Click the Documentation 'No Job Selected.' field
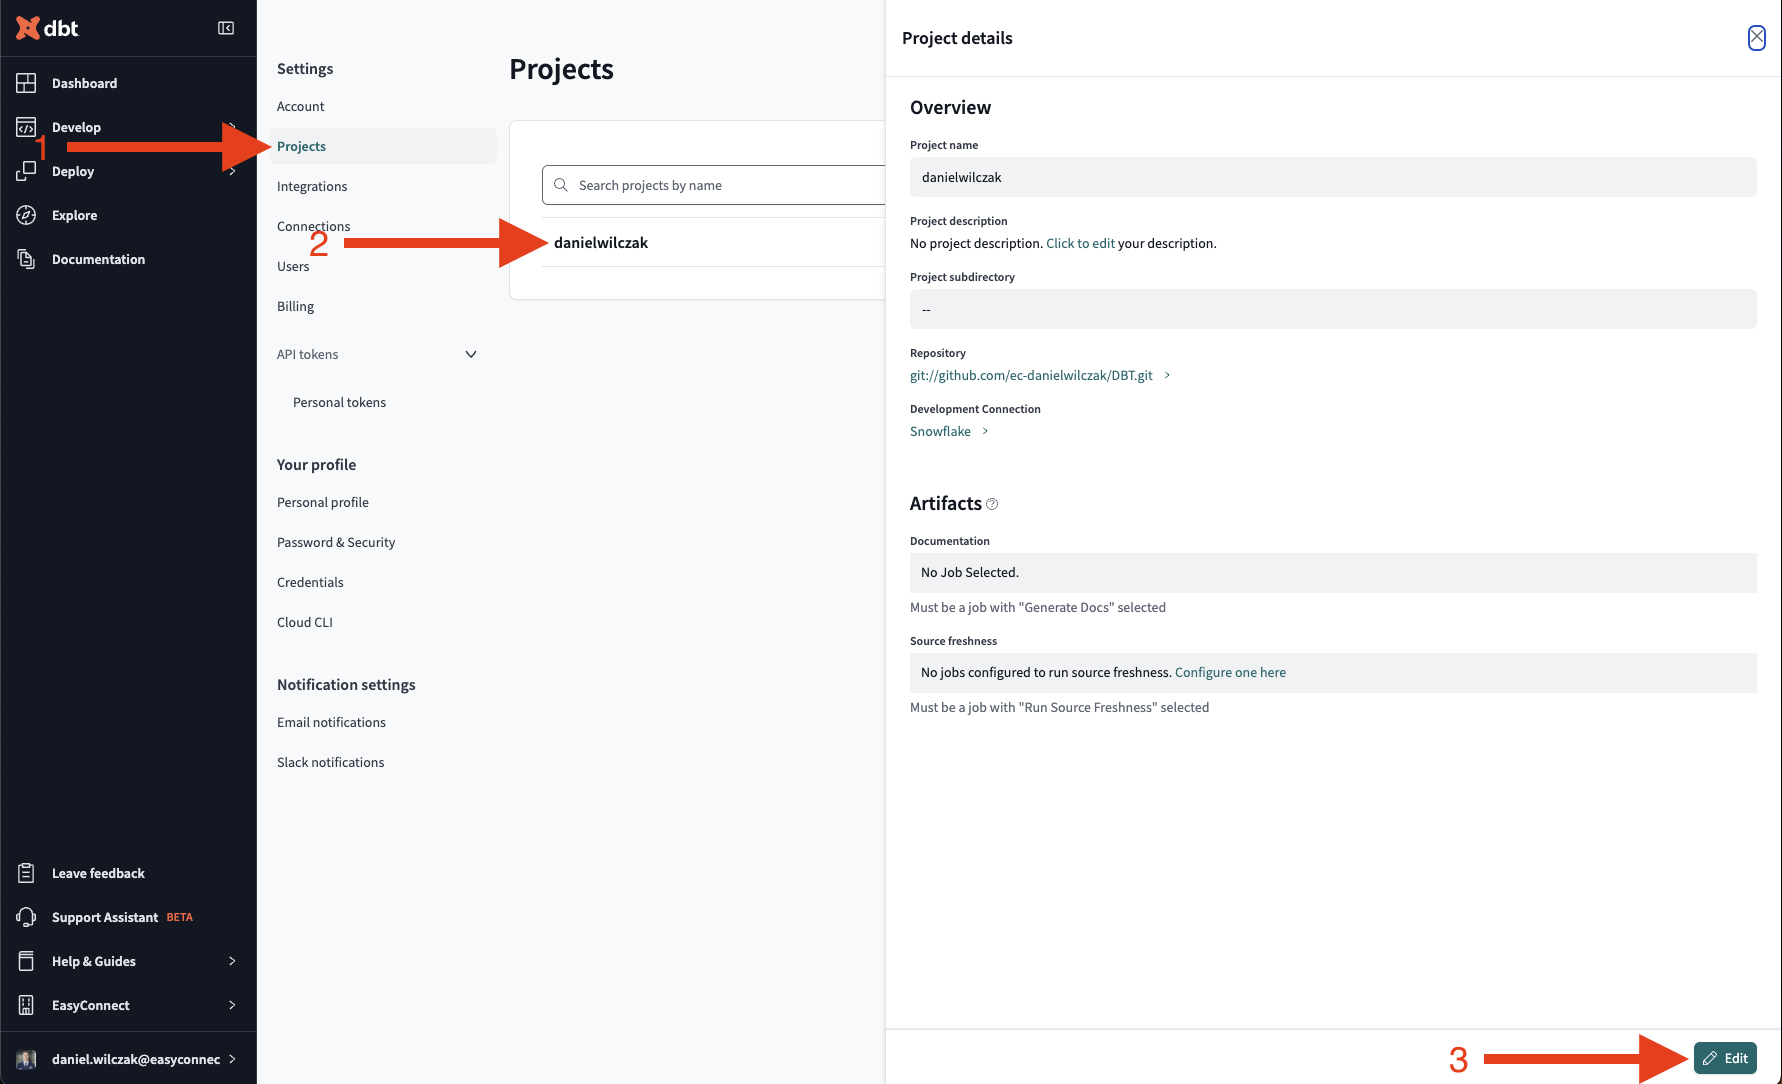Viewport: 1782px width, 1084px height. [1333, 573]
